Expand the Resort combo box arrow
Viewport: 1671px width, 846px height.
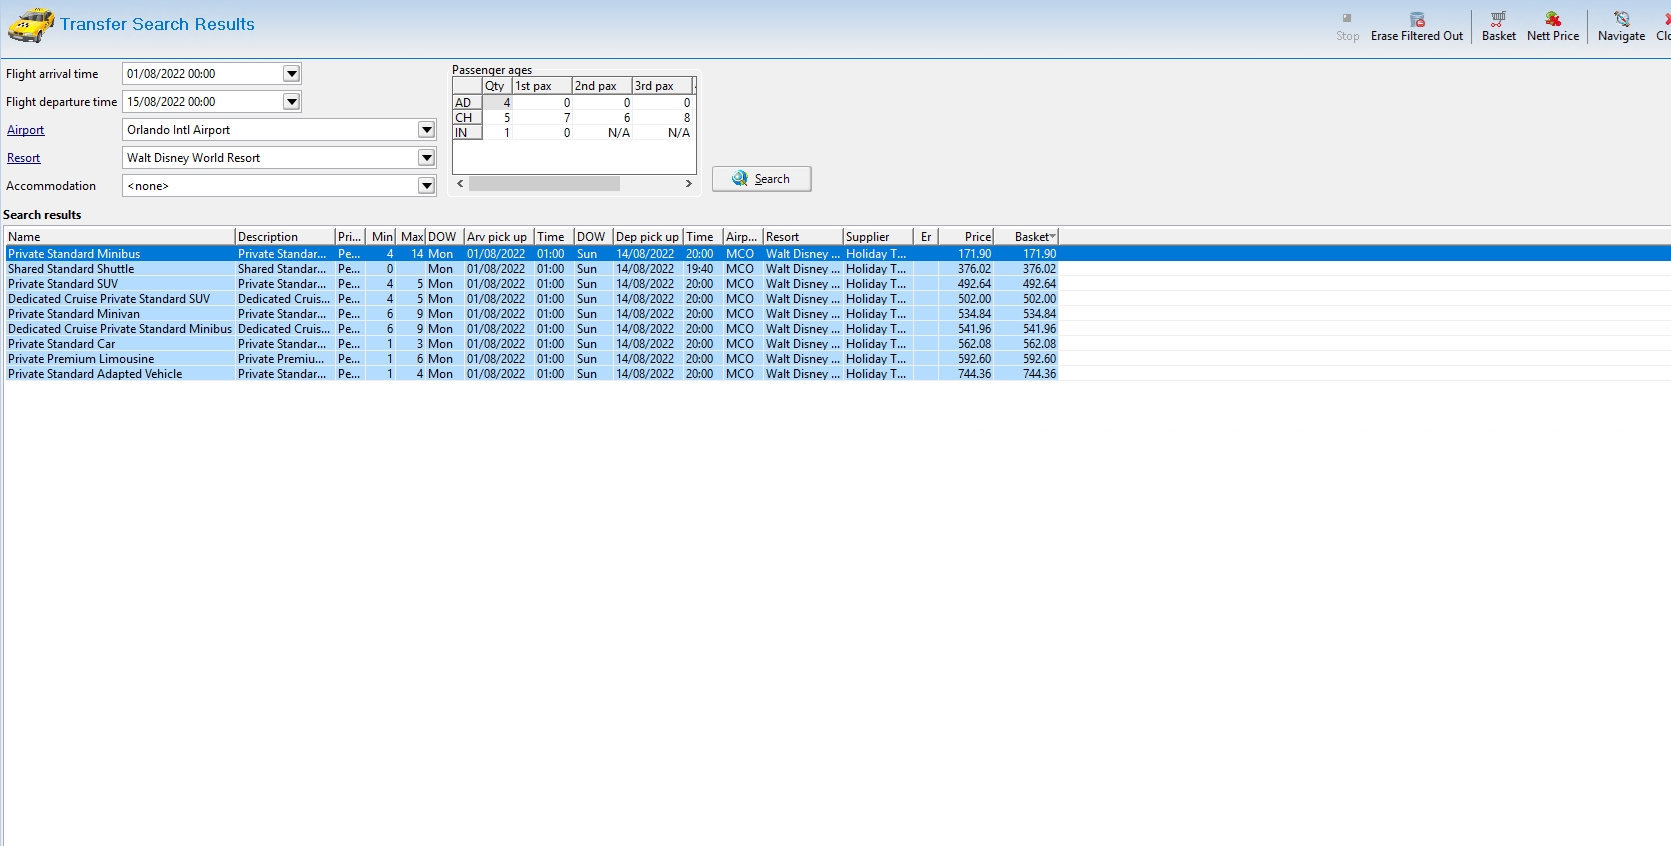click(x=426, y=158)
